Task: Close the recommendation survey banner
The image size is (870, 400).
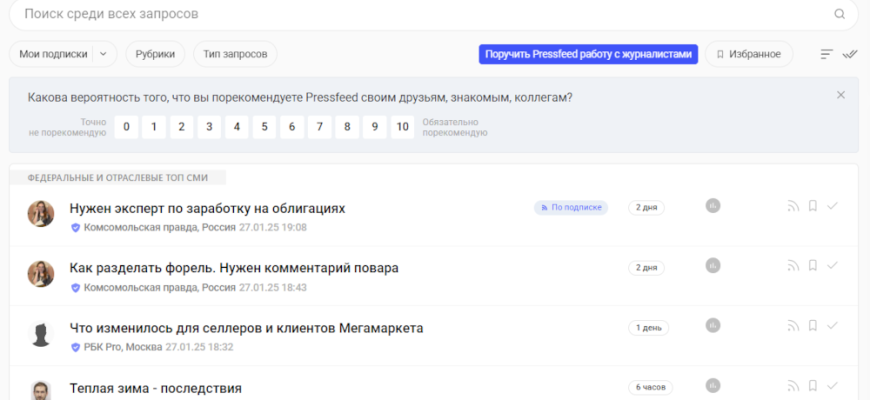Action: 841,95
